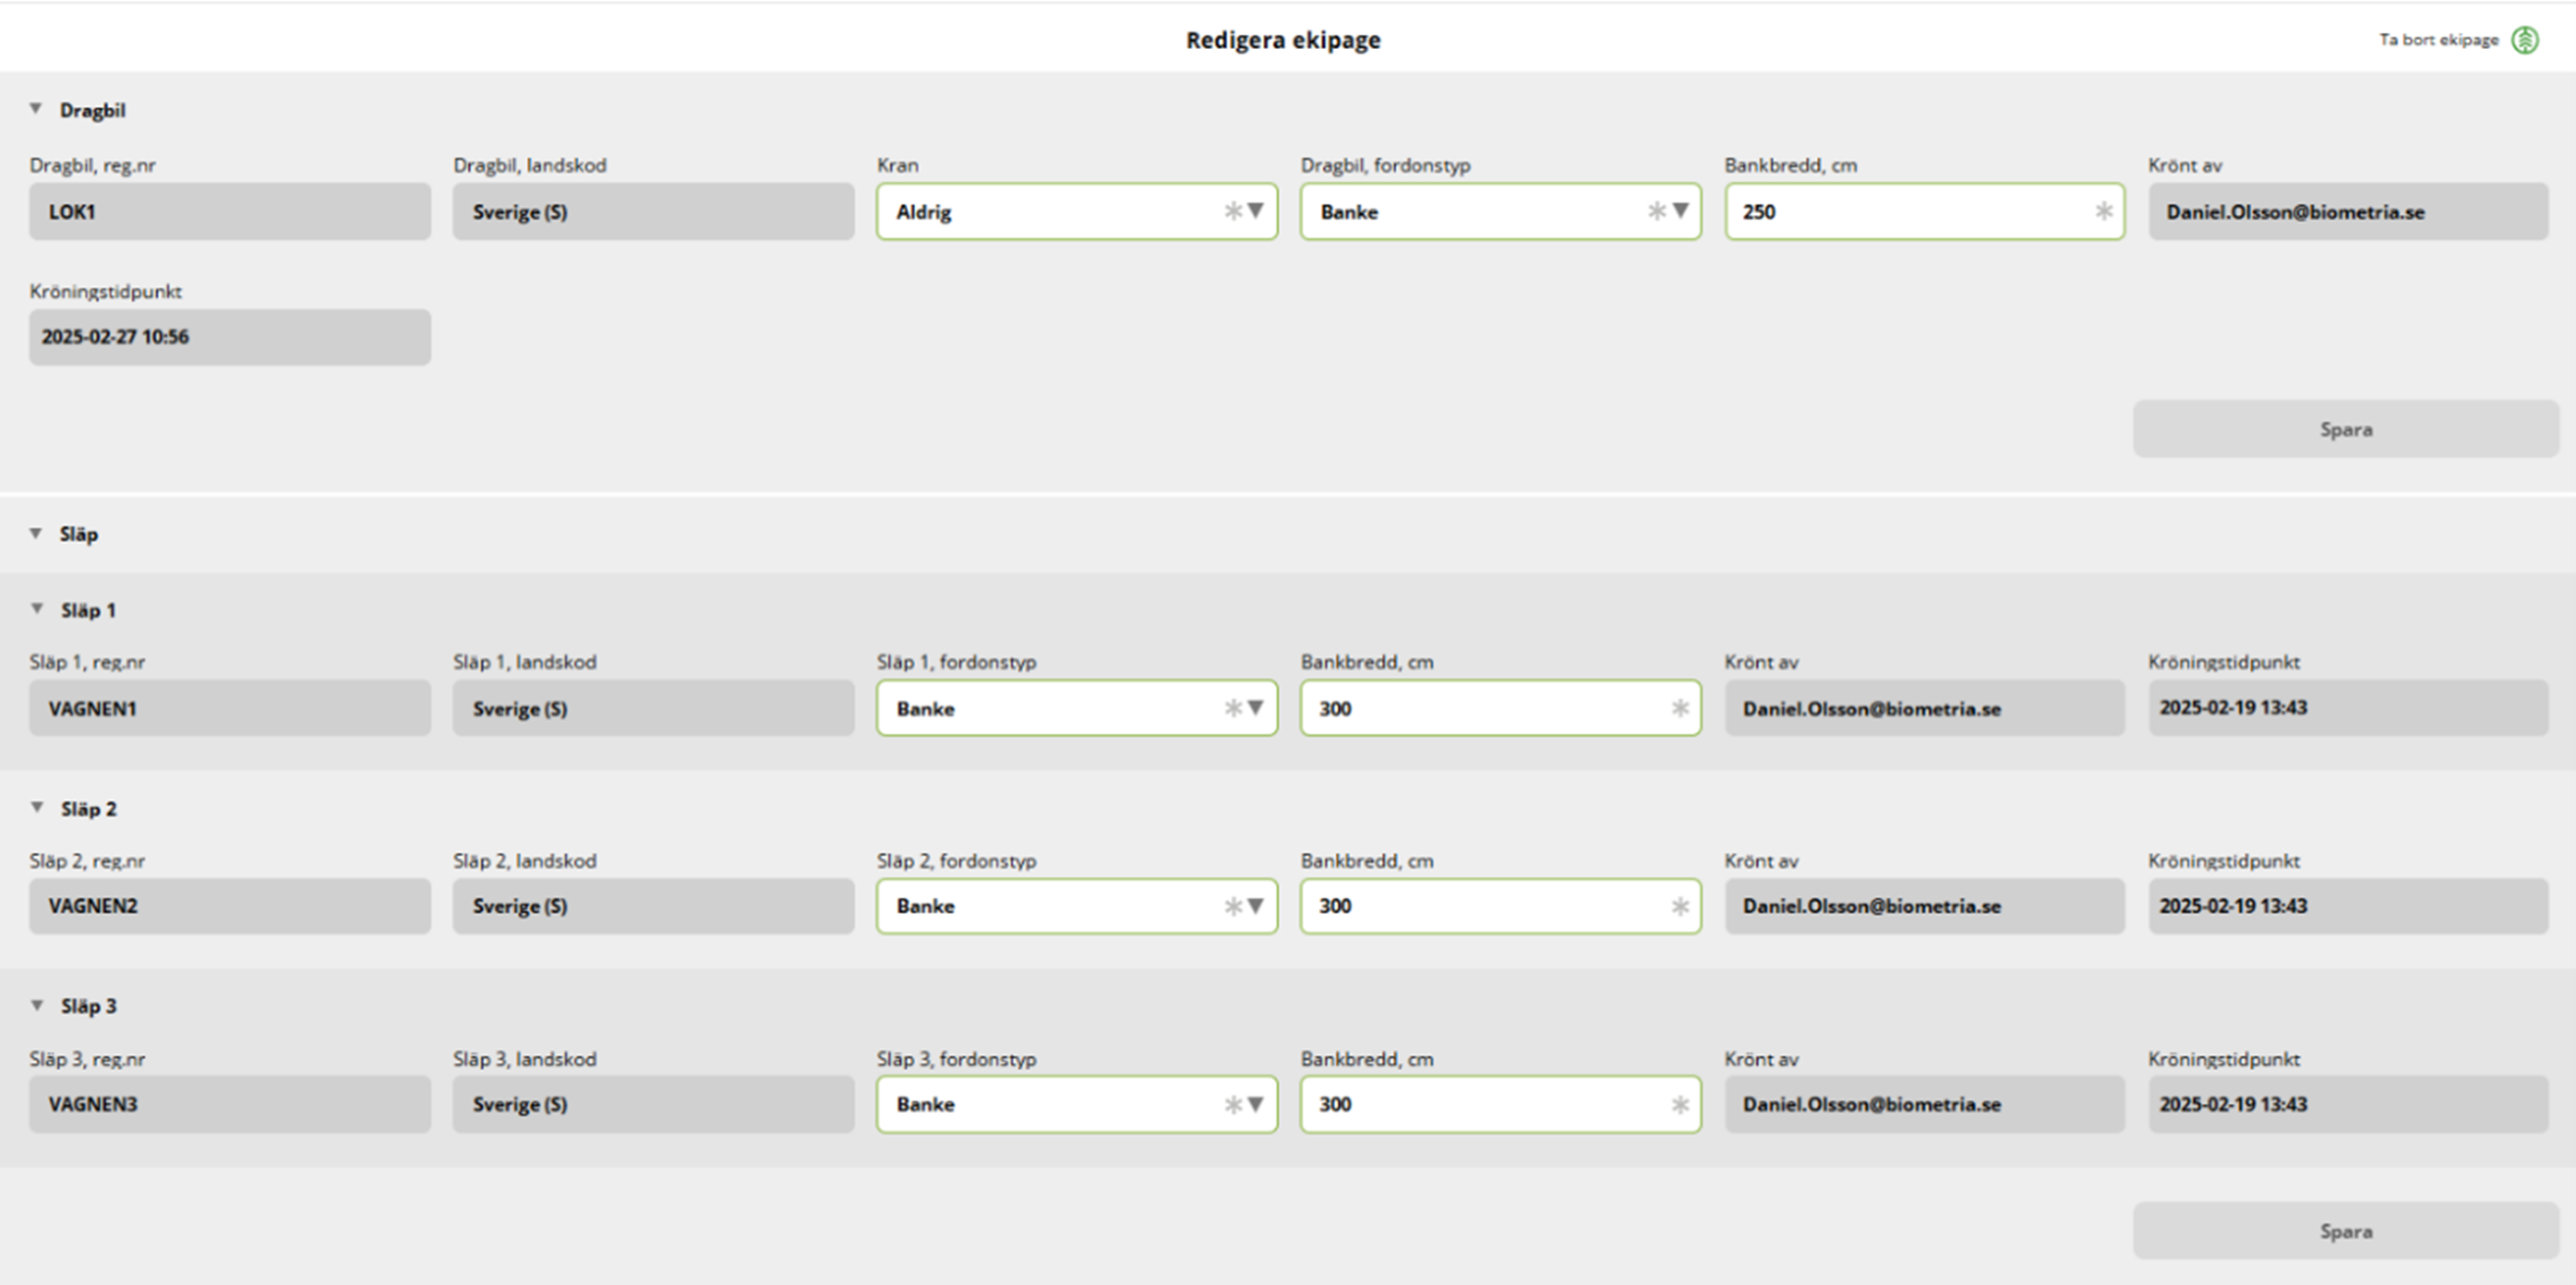2576x1285 pixels.
Task: Click the Släp 2, fordonstyp label
Action: [956, 861]
